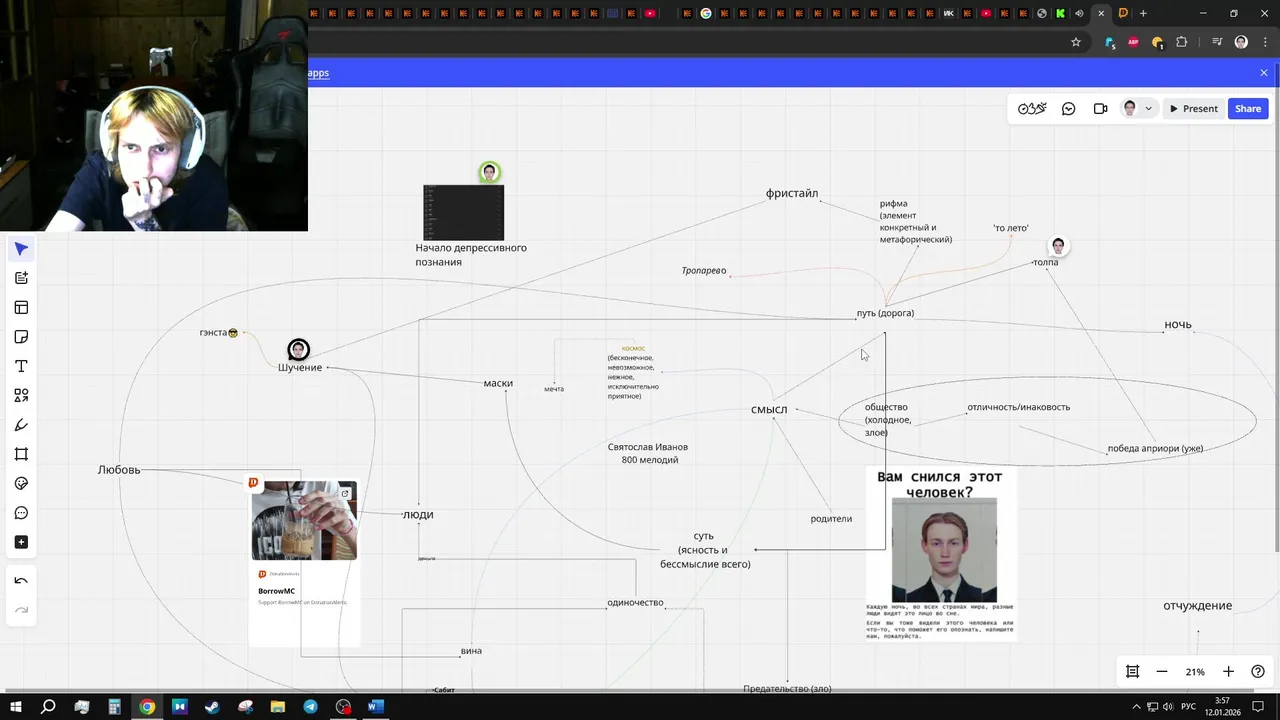Image resolution: width=1280 pixels, height=720 pixels.
Task: Open the shapes and lines tool
Action: point(21,396)
